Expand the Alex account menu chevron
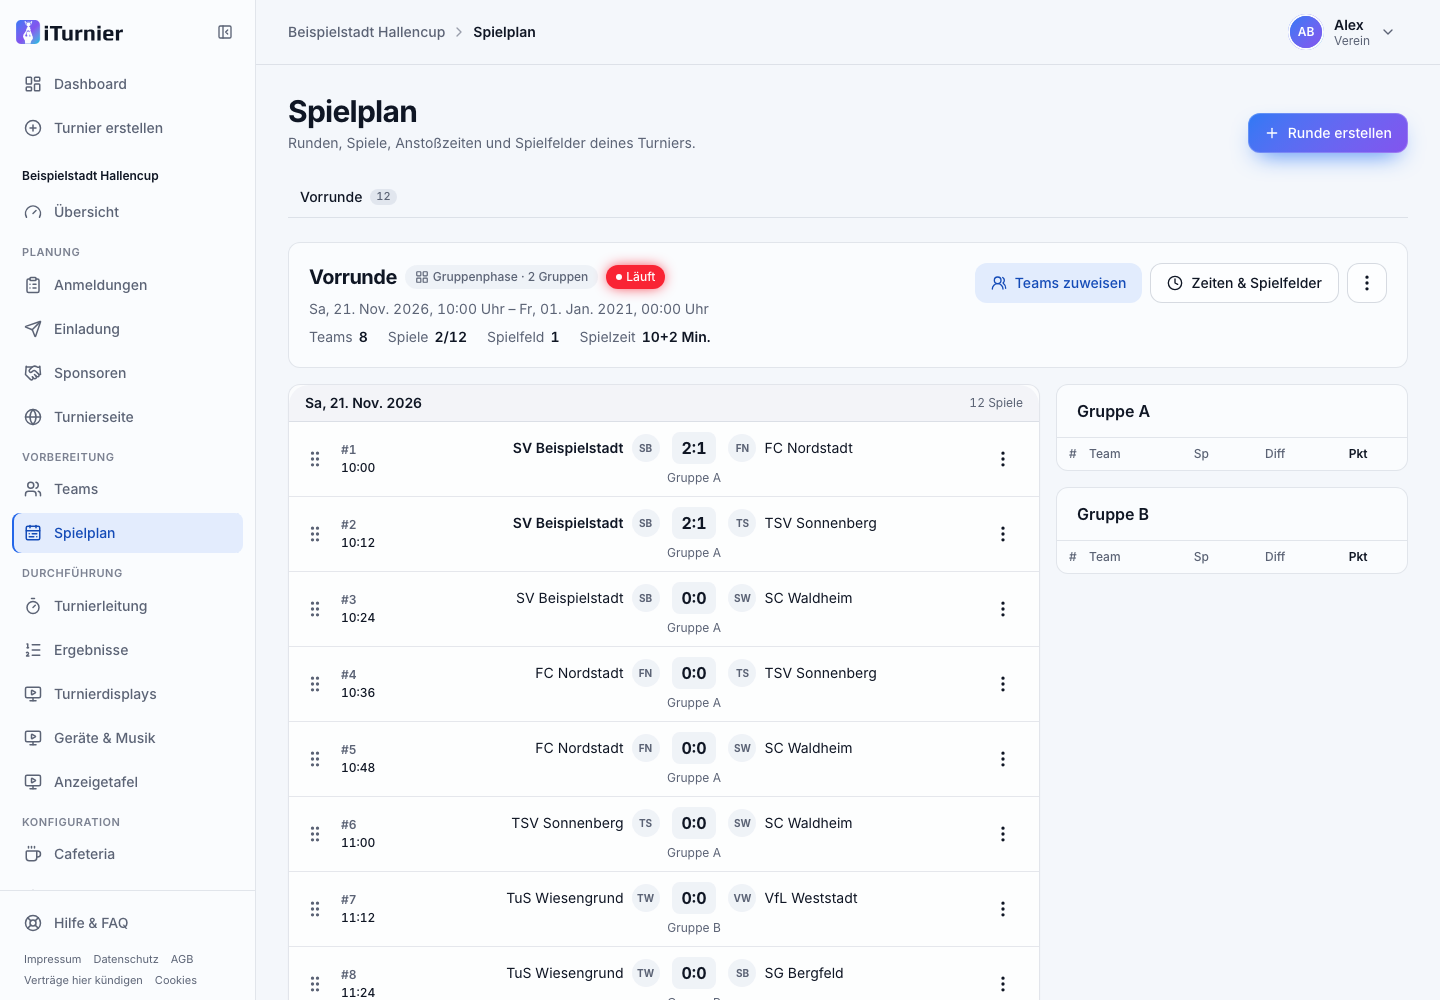 pyautogui.click(x=1388, y=32)
